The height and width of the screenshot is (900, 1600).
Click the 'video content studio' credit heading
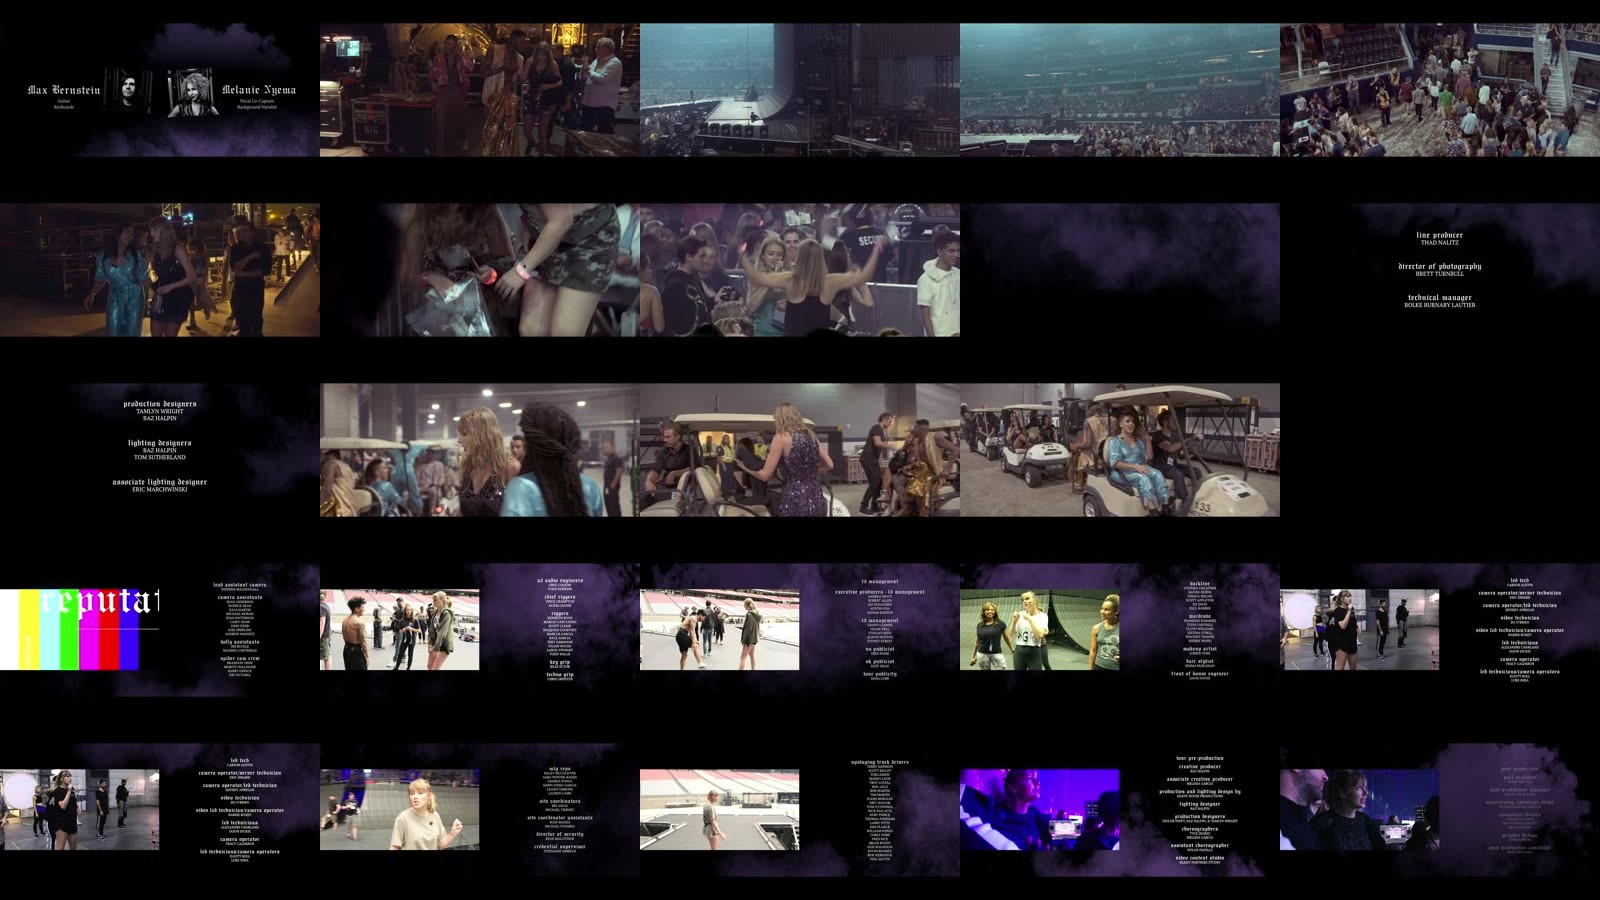tap(1200, 857)
